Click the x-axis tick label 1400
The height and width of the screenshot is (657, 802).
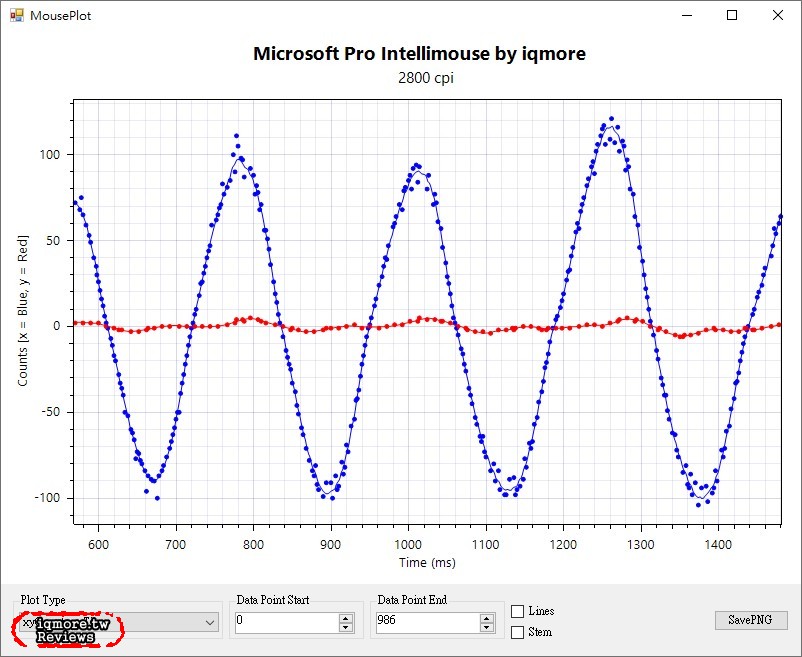pyautogui.click(x=718, y=545)
